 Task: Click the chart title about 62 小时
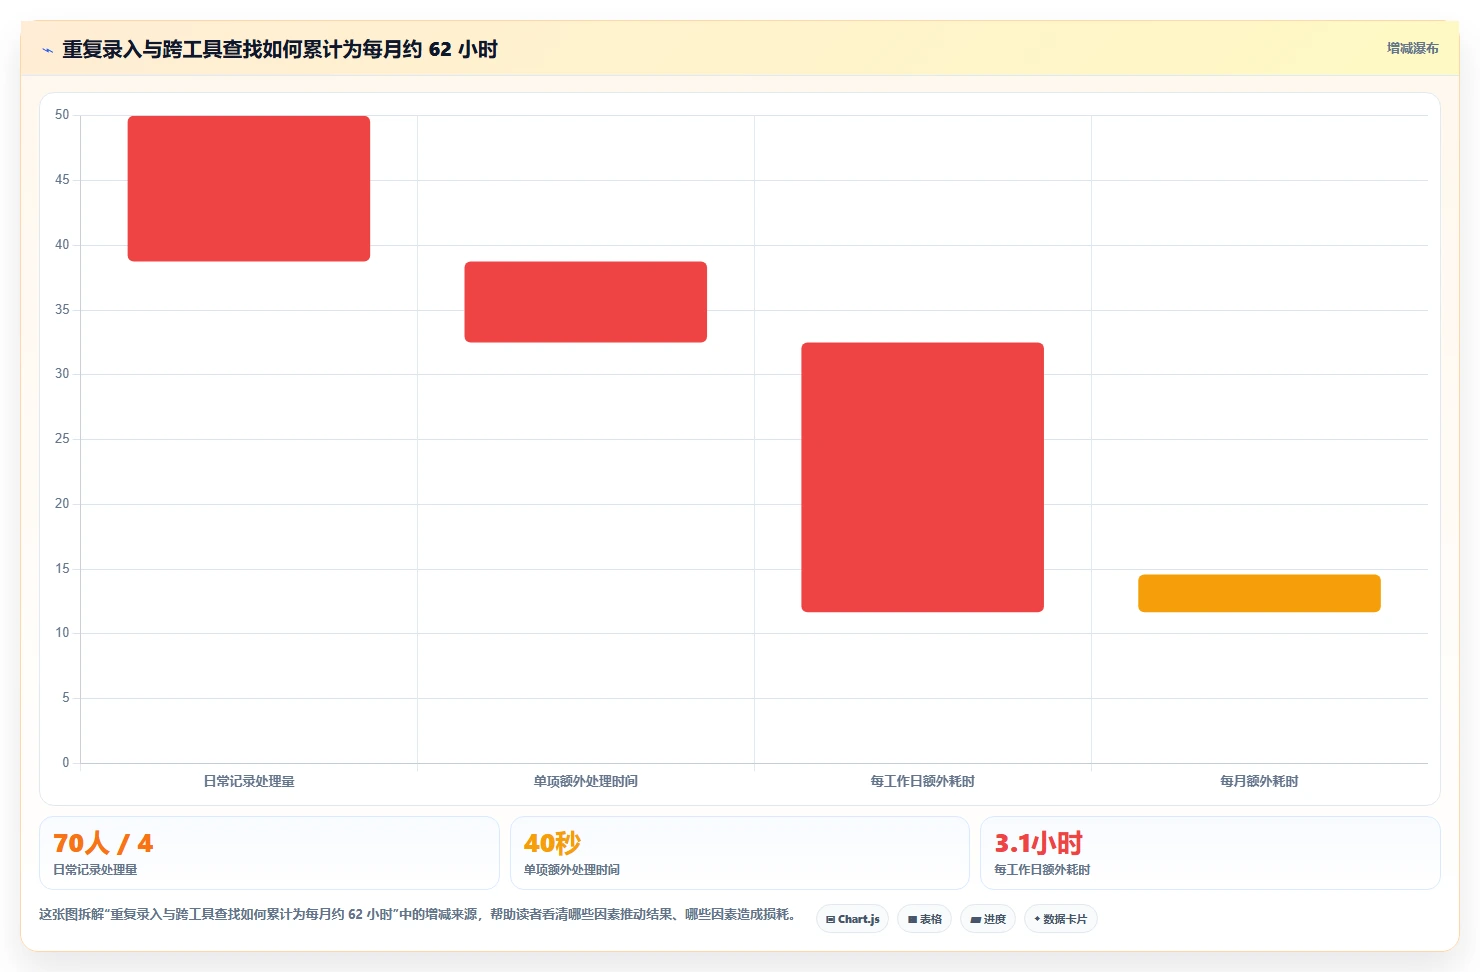[280, 49]
